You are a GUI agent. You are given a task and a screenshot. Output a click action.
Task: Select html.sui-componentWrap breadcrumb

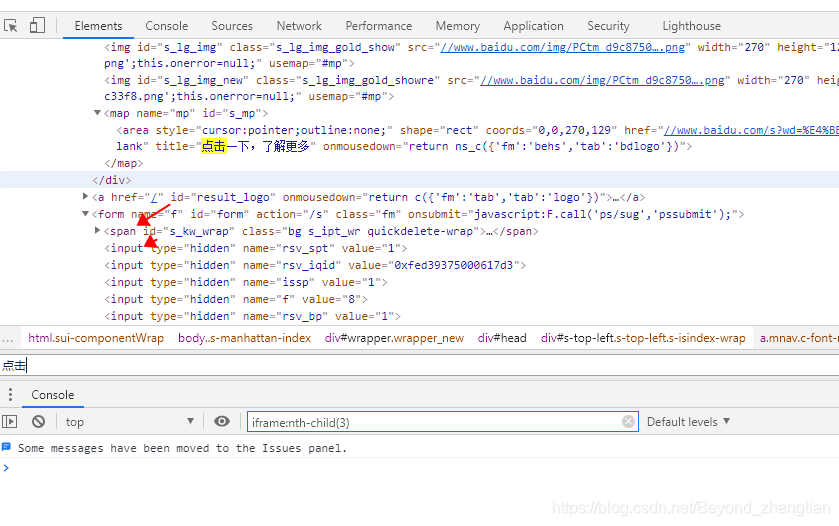[96, 338]
